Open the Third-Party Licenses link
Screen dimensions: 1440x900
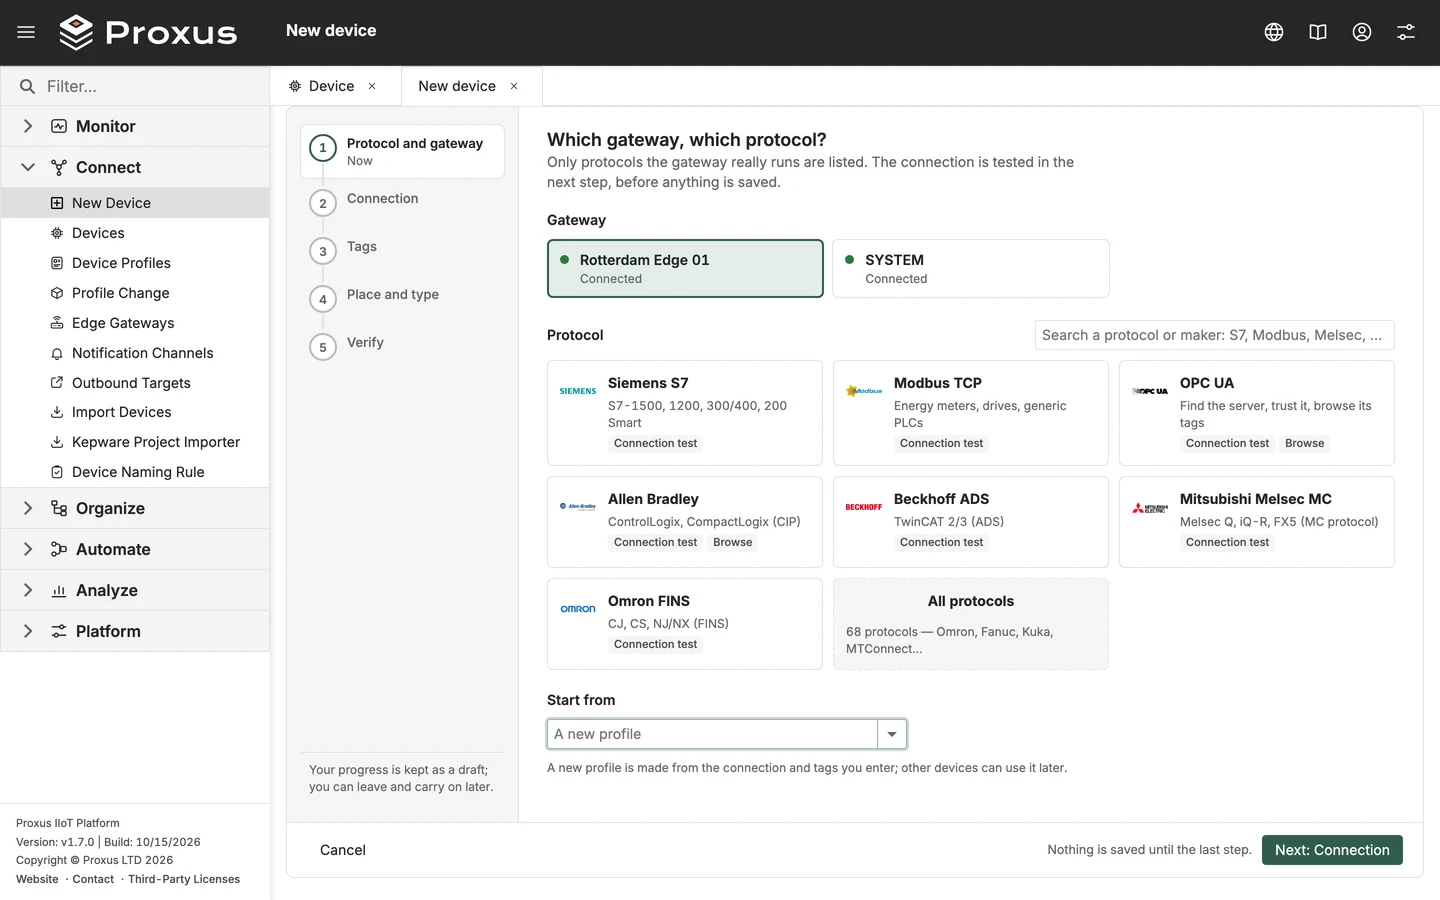(x=184, y=879)
